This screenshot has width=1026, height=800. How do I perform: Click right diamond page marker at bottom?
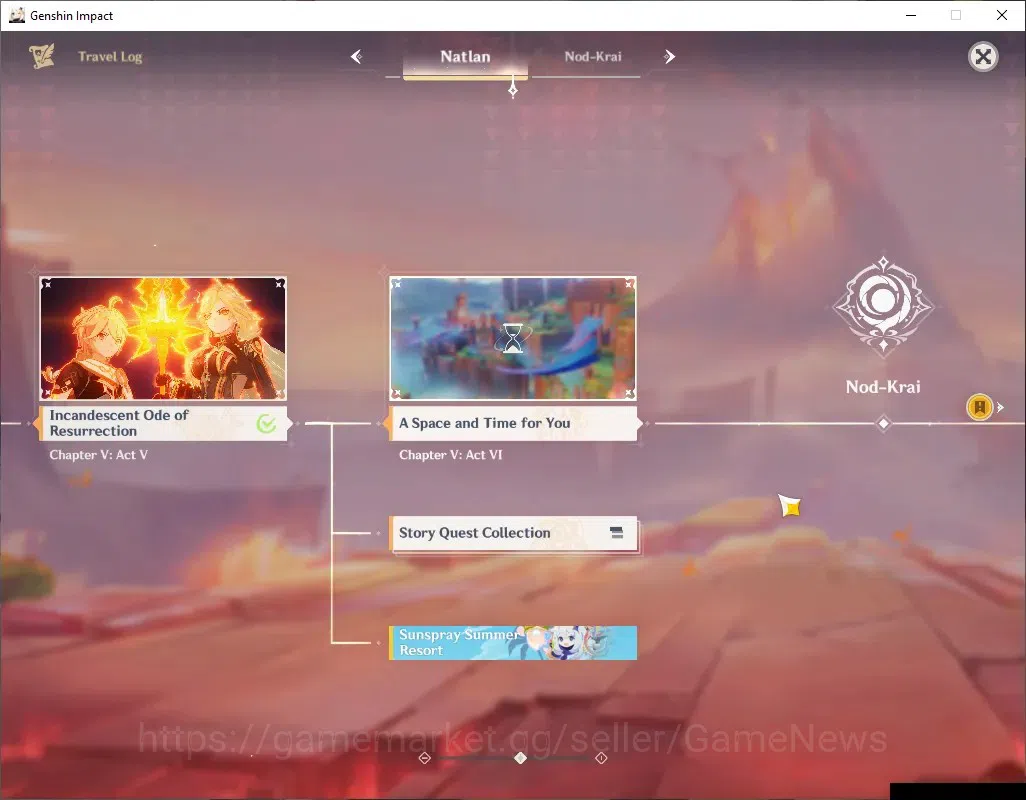601,758
